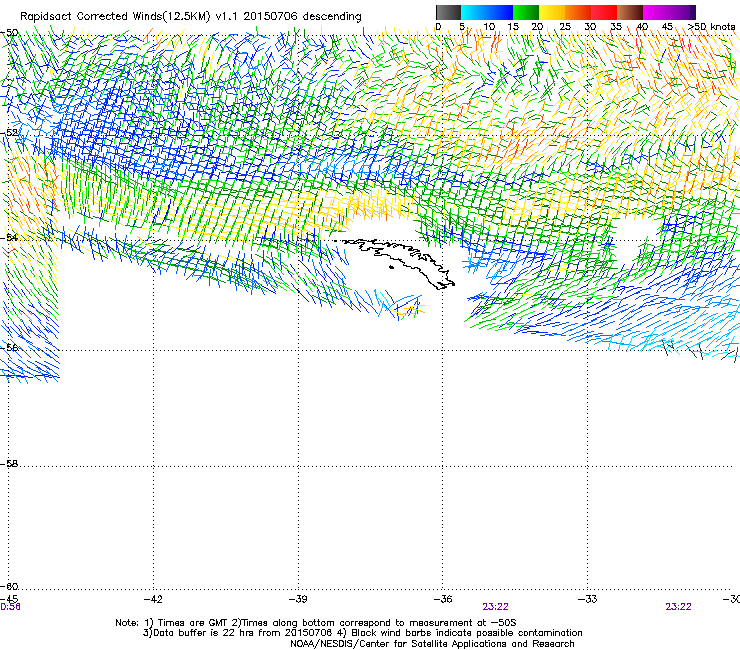Click the '-60' latitude axis label

tap(9, 586)
